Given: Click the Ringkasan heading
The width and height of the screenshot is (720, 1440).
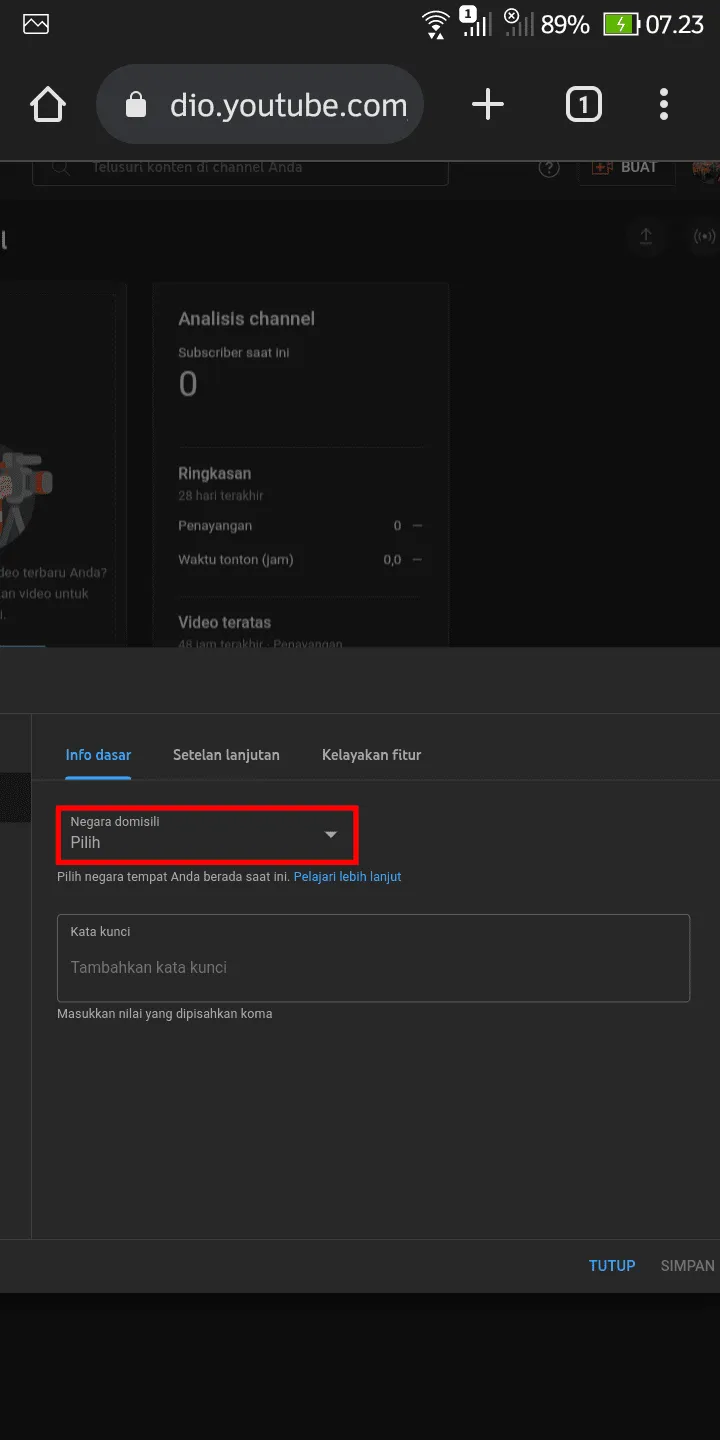Looking at the screenshot, I should click(214, 474).
